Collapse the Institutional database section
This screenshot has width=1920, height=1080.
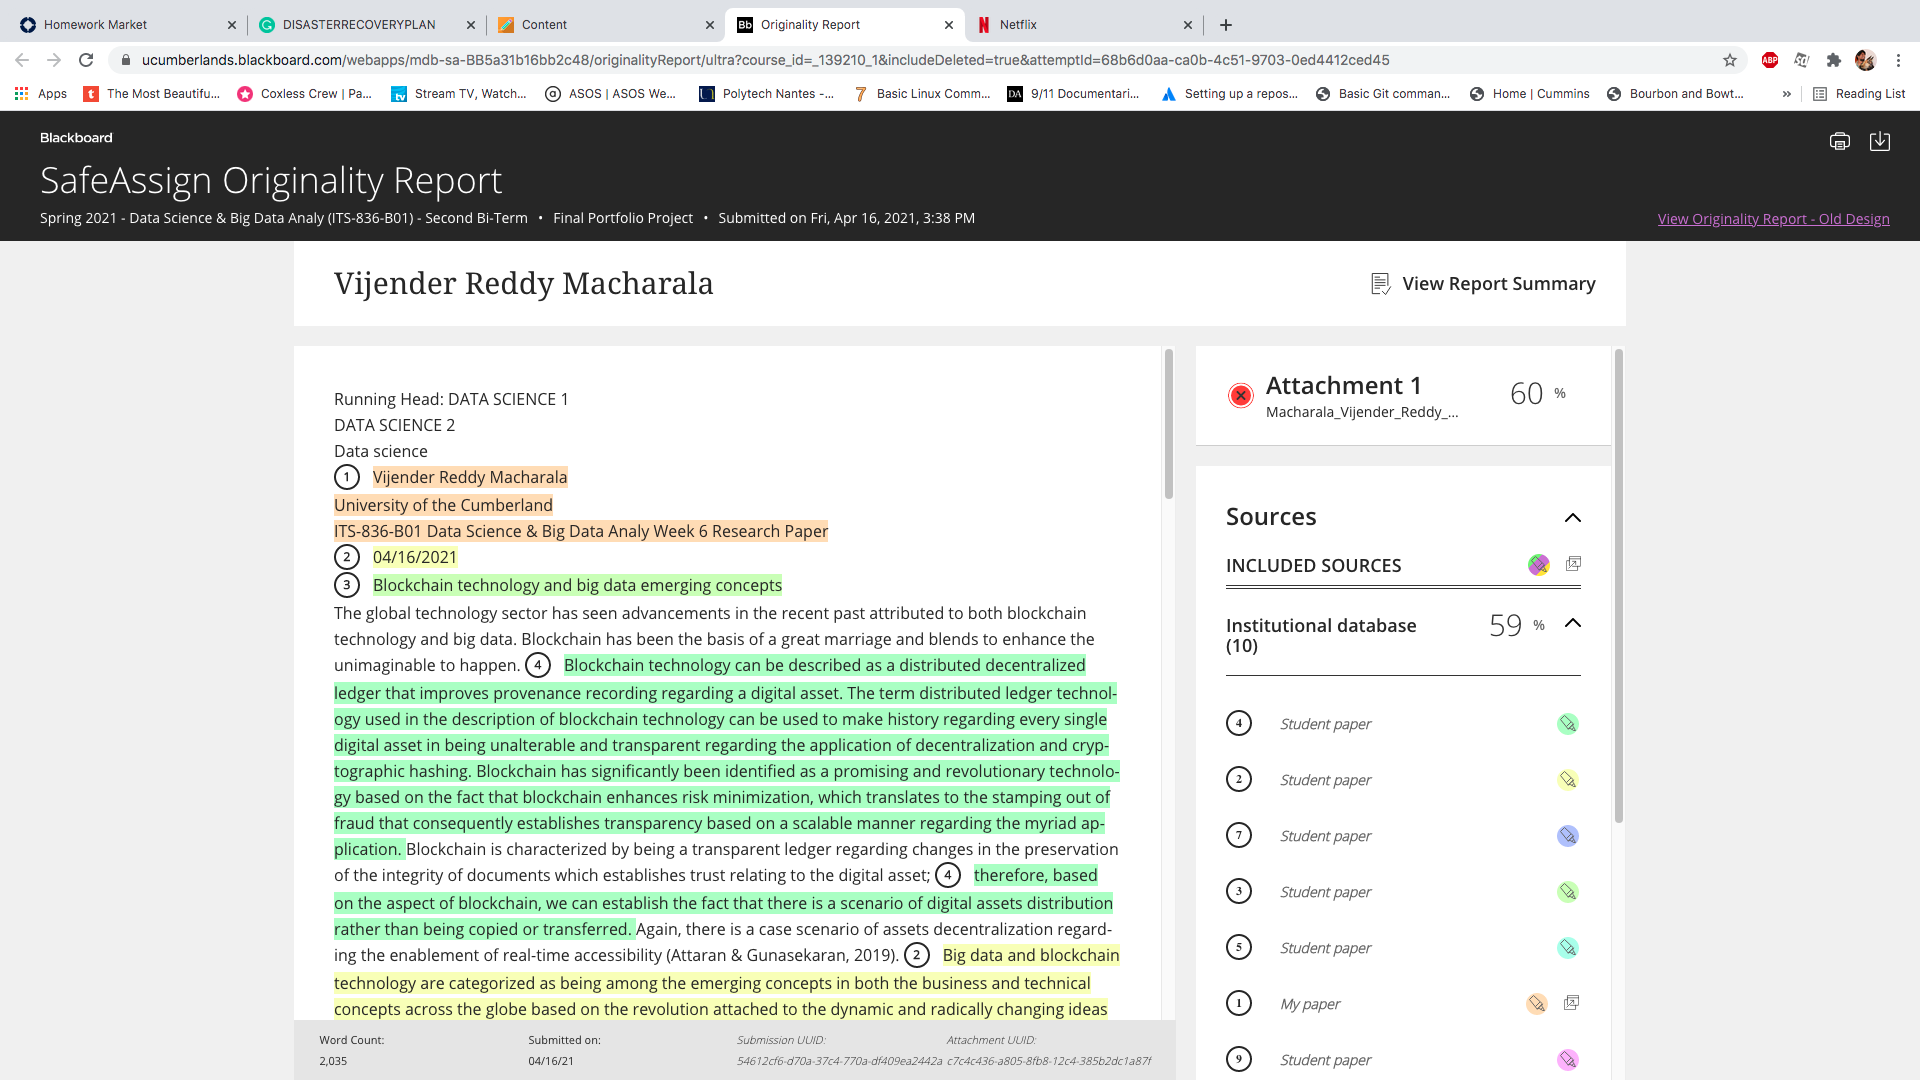pos(1573,623)
